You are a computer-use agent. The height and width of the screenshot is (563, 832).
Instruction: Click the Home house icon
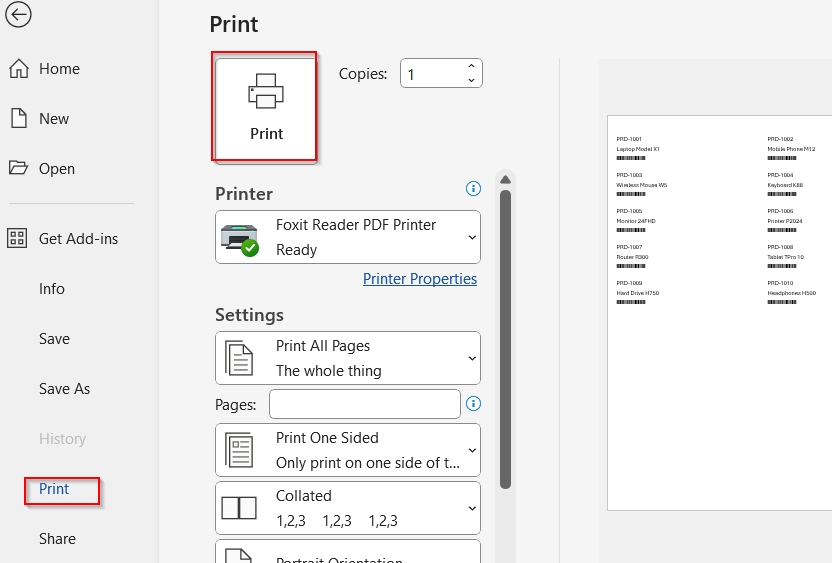[x=19, y=68]
